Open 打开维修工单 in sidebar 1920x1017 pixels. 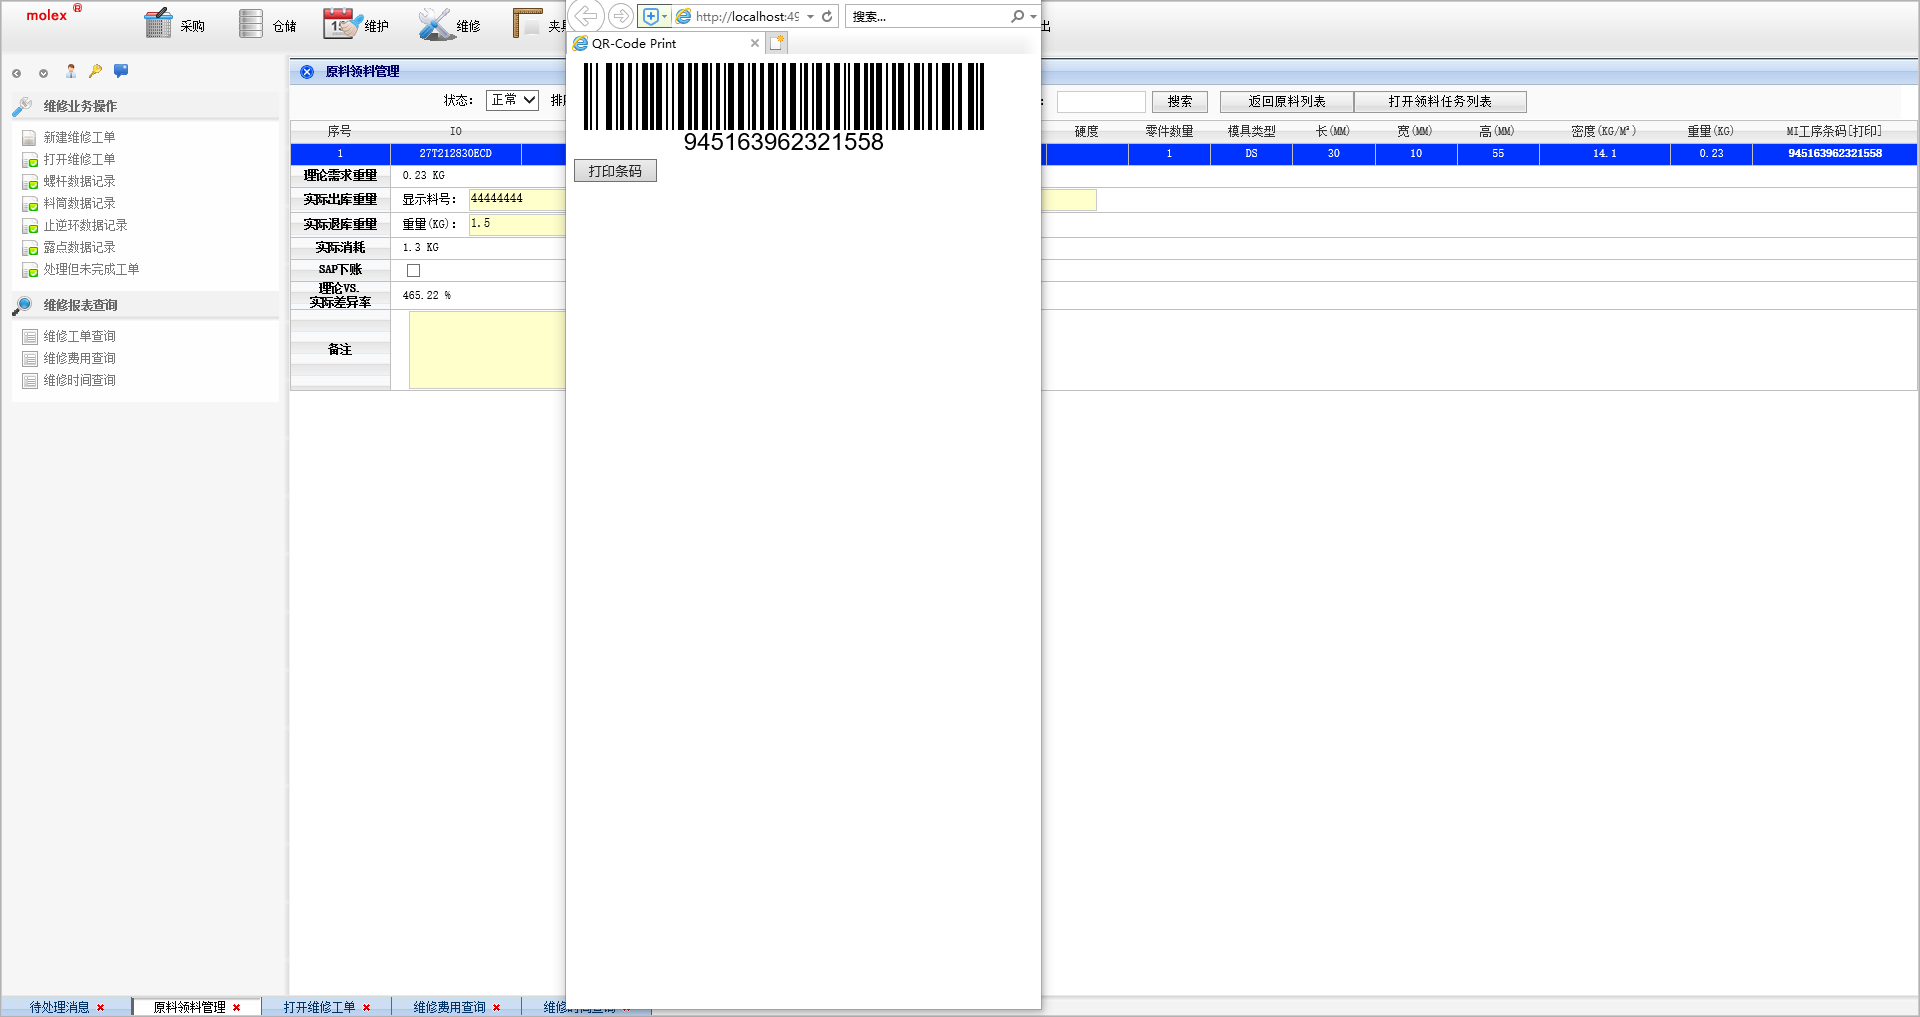[x=79, y=159]
